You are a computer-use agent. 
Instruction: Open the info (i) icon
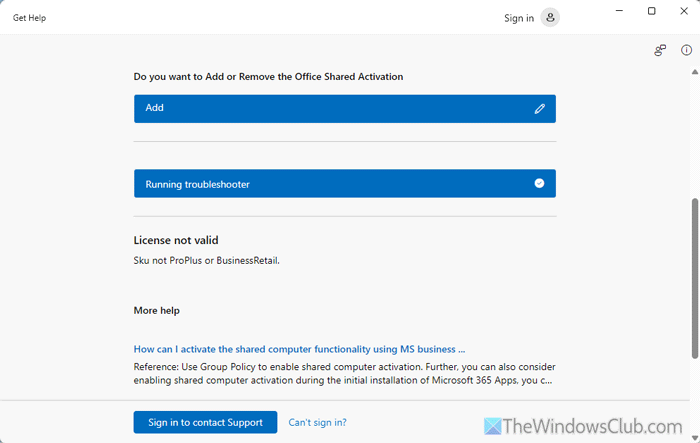point(687,50)
